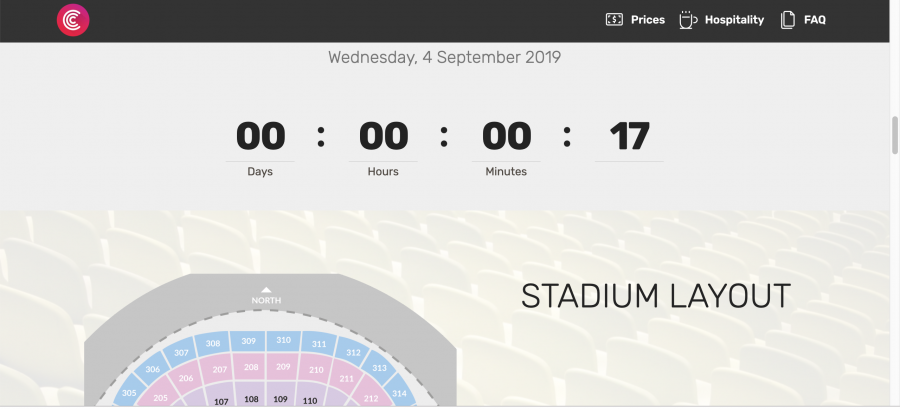Click the Prices banknote icon
The width and height of the screenshot is (900, 409).
coord(615,20)
